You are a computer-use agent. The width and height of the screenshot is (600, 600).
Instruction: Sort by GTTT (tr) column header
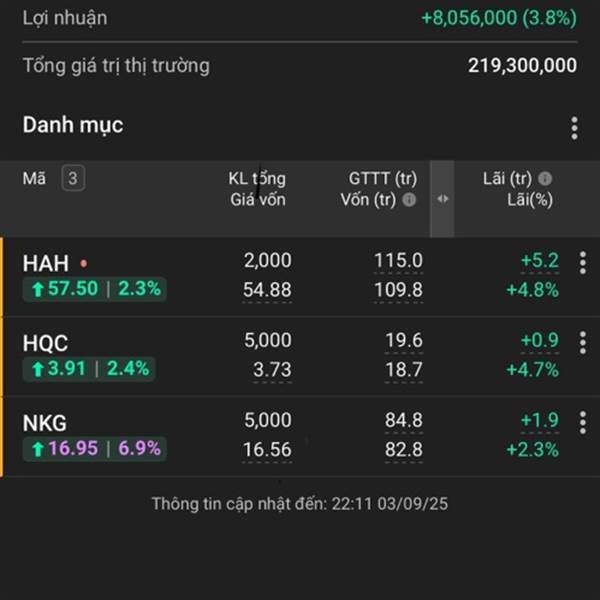pos(383,178)
